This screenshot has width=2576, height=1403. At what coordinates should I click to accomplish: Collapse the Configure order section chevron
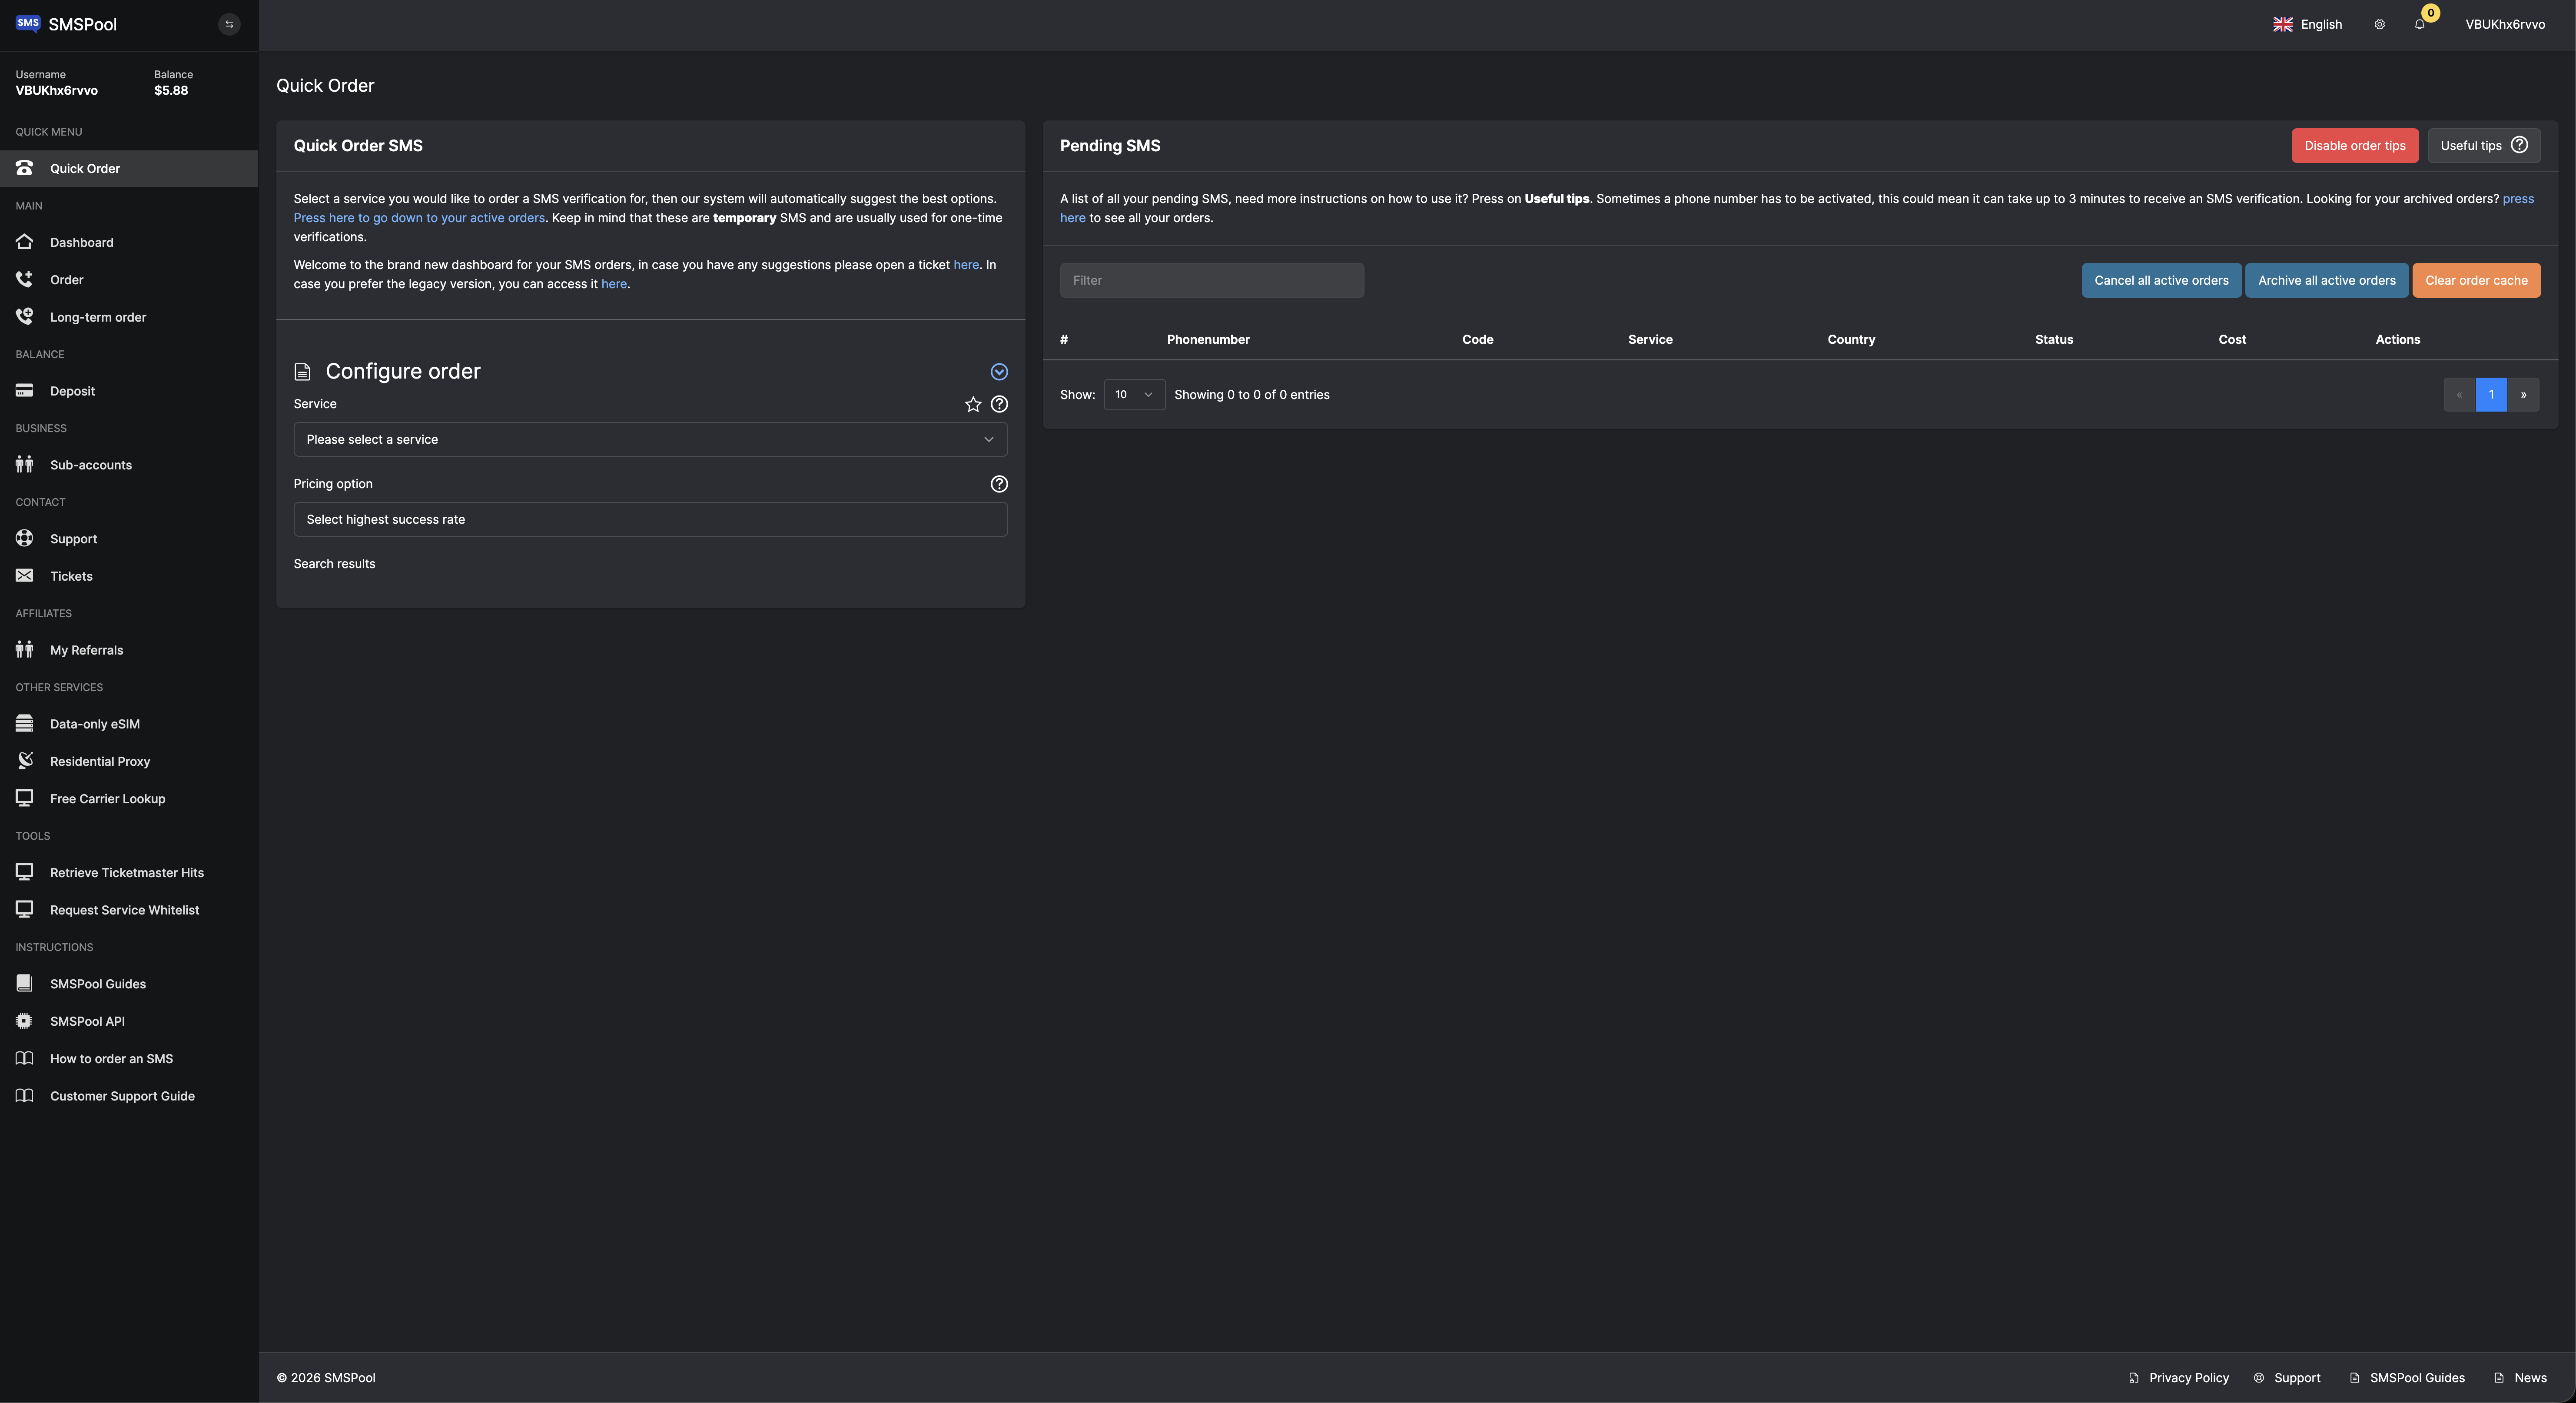coord(999,371)
